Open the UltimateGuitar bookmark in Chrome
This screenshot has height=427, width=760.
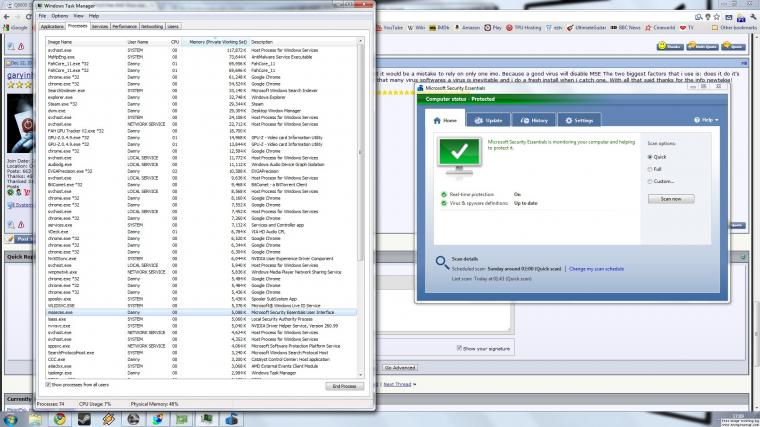point(586,28)
